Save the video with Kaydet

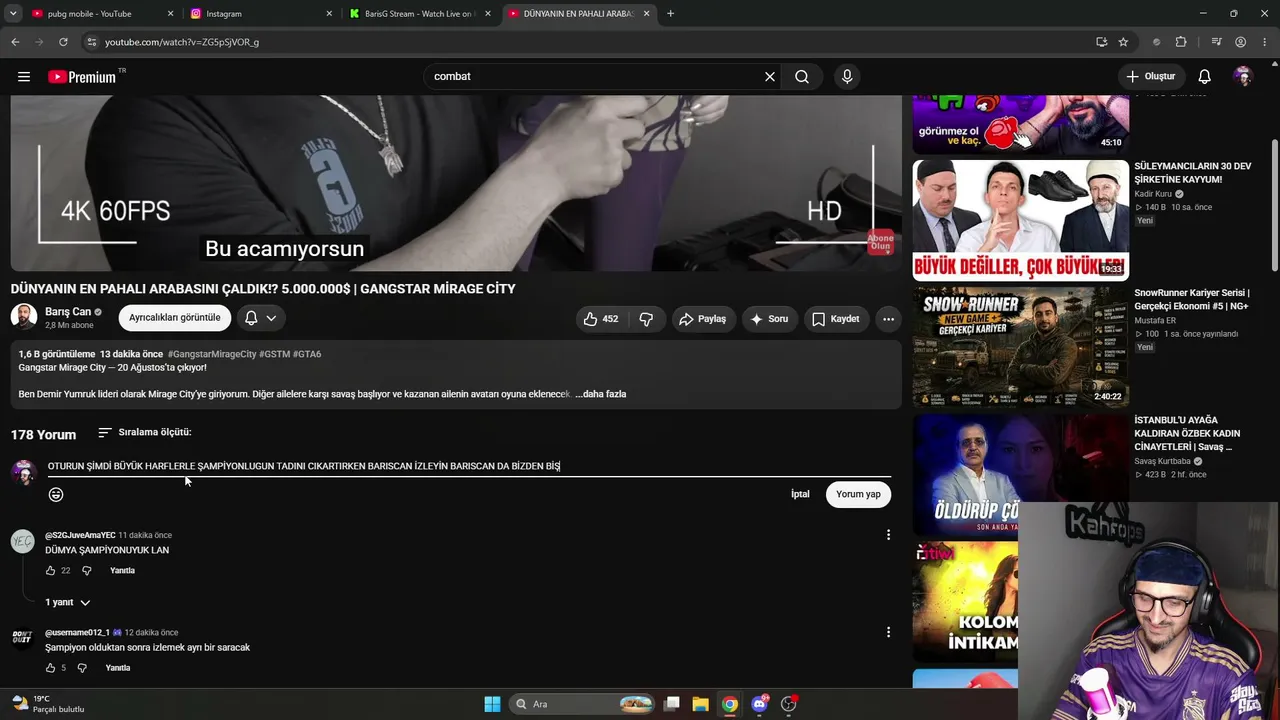click(836, 319)
